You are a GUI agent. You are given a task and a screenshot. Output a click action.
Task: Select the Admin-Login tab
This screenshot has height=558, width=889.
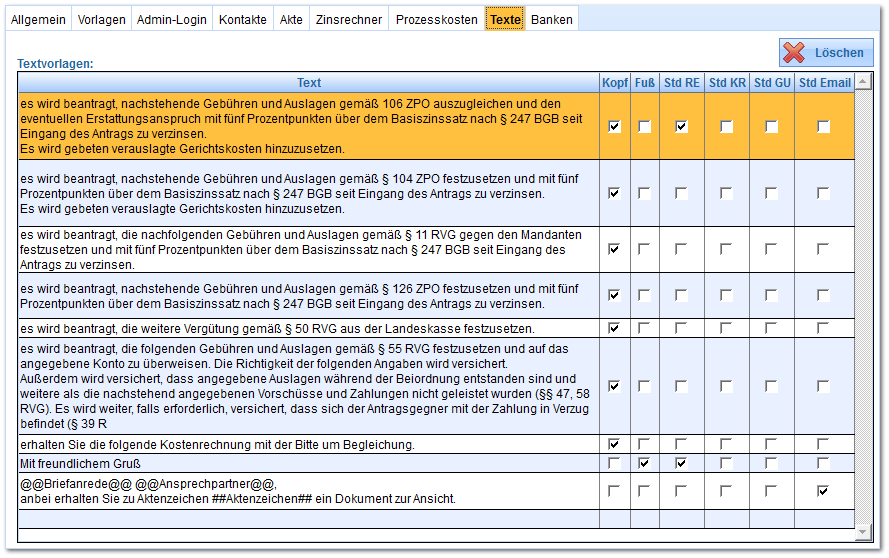pos(172,19)
